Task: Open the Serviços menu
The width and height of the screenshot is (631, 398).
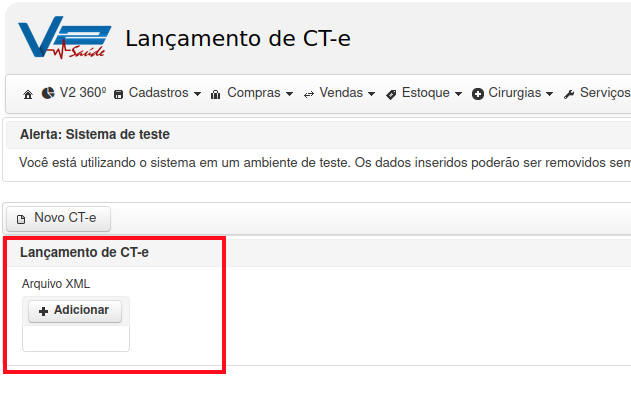Action: tap(597, 93)
